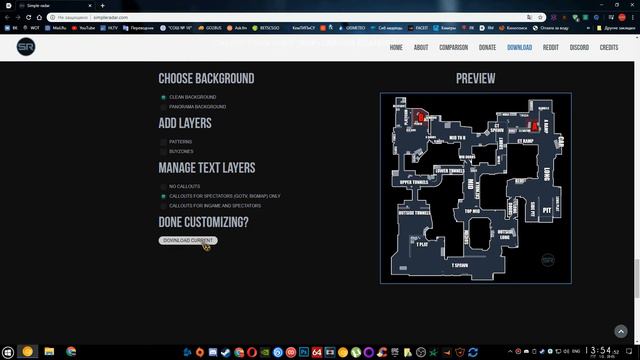Open the other bookmarks folder
The width and height of the screenshot is (640, 360).
tap(616, 28)
